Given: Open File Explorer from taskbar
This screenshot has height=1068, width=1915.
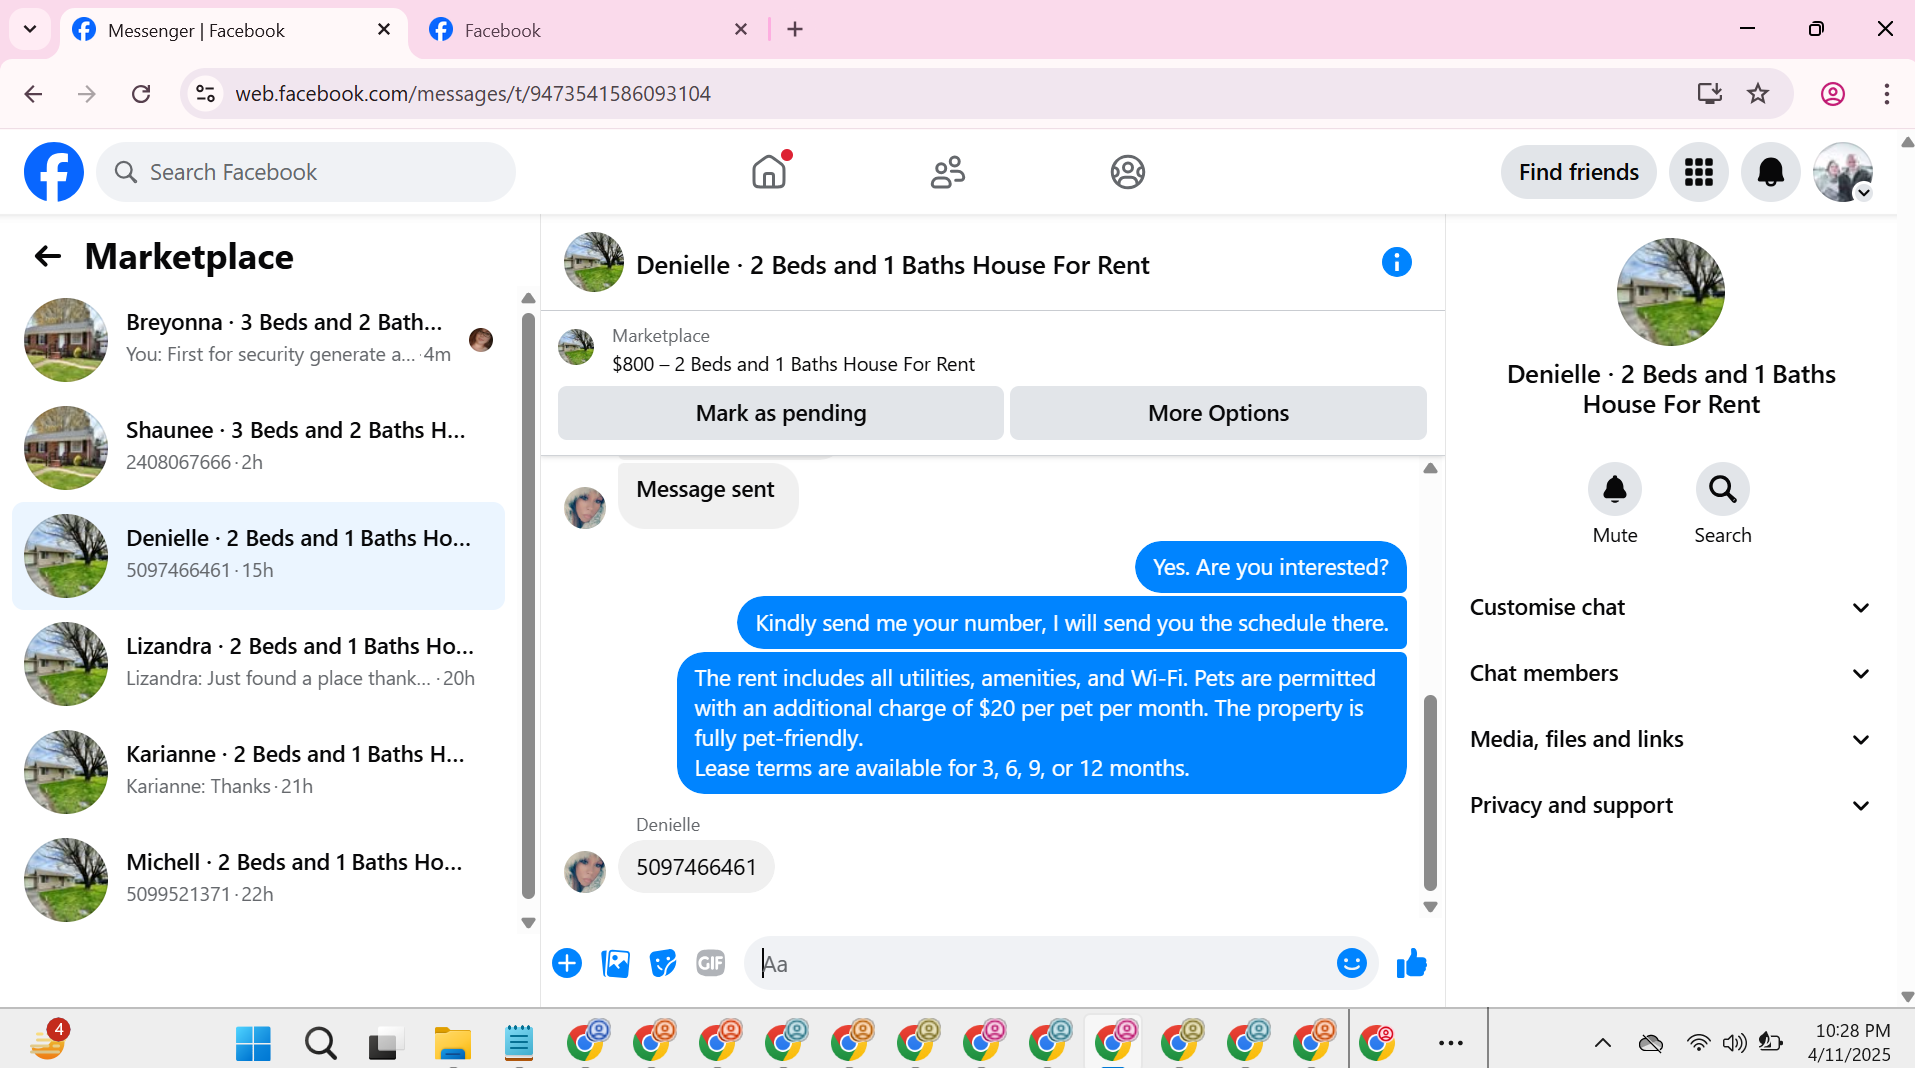Looking at the screenshot, I should (452, 1043).
